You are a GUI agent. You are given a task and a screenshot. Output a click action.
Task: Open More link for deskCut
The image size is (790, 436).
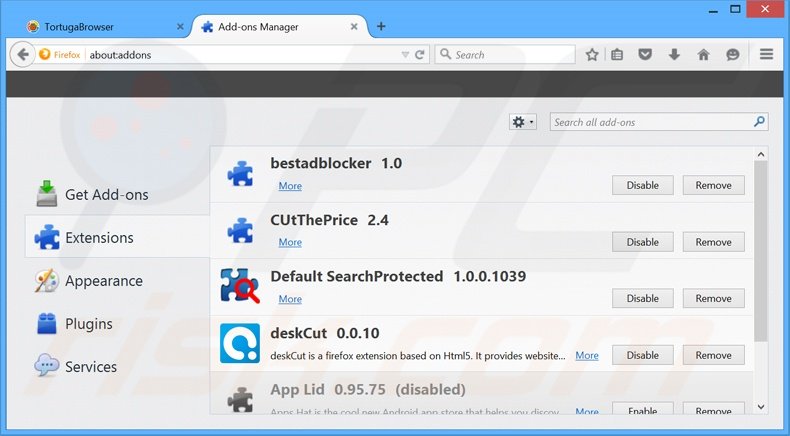tap(587, 355)
